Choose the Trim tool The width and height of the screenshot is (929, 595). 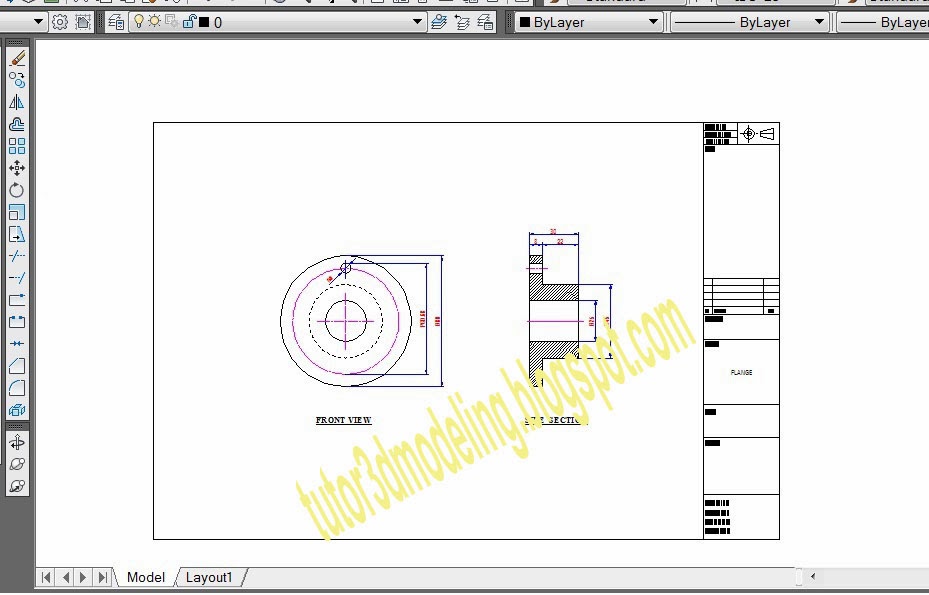tap(17, 256)
